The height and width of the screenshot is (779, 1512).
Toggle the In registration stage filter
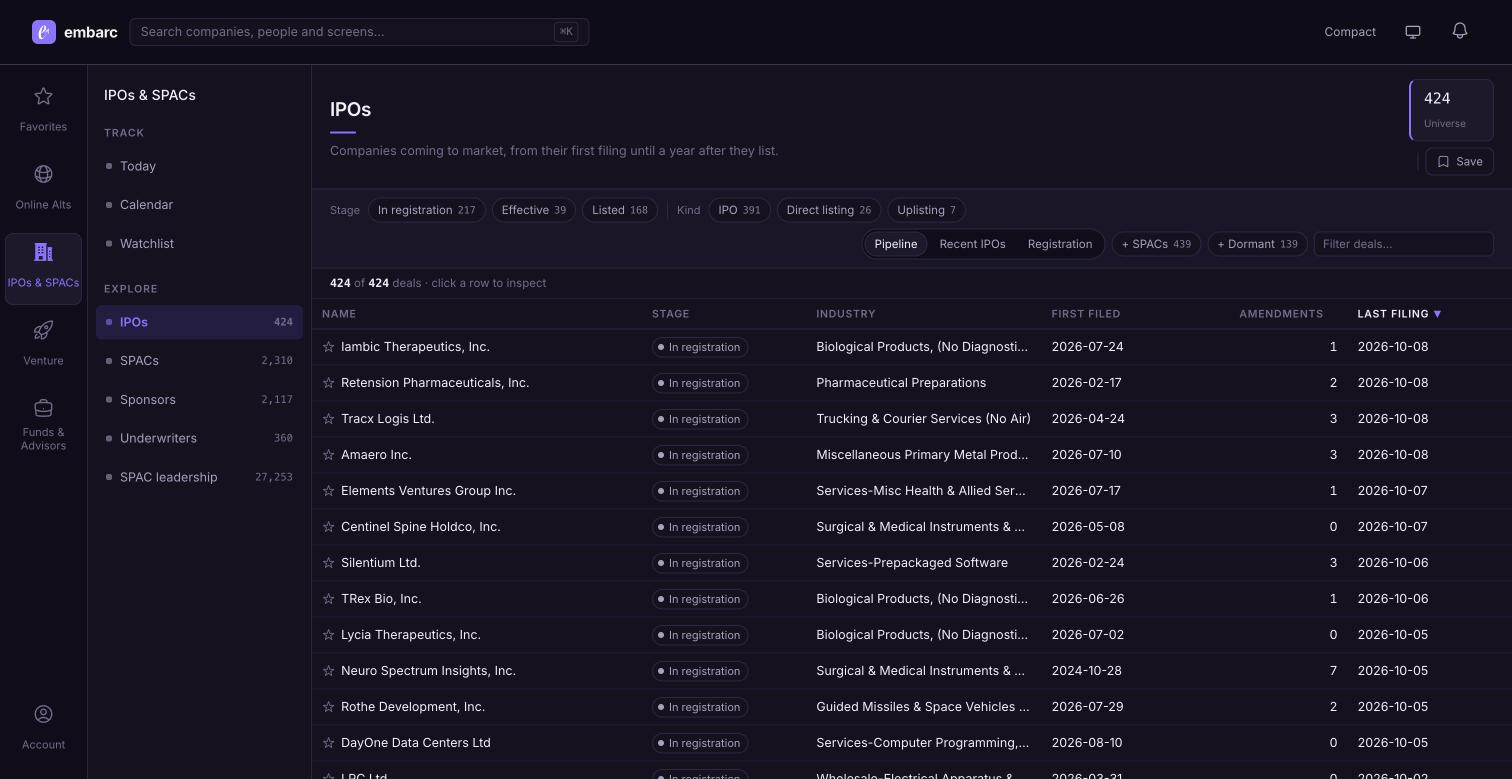click(427, 210)
